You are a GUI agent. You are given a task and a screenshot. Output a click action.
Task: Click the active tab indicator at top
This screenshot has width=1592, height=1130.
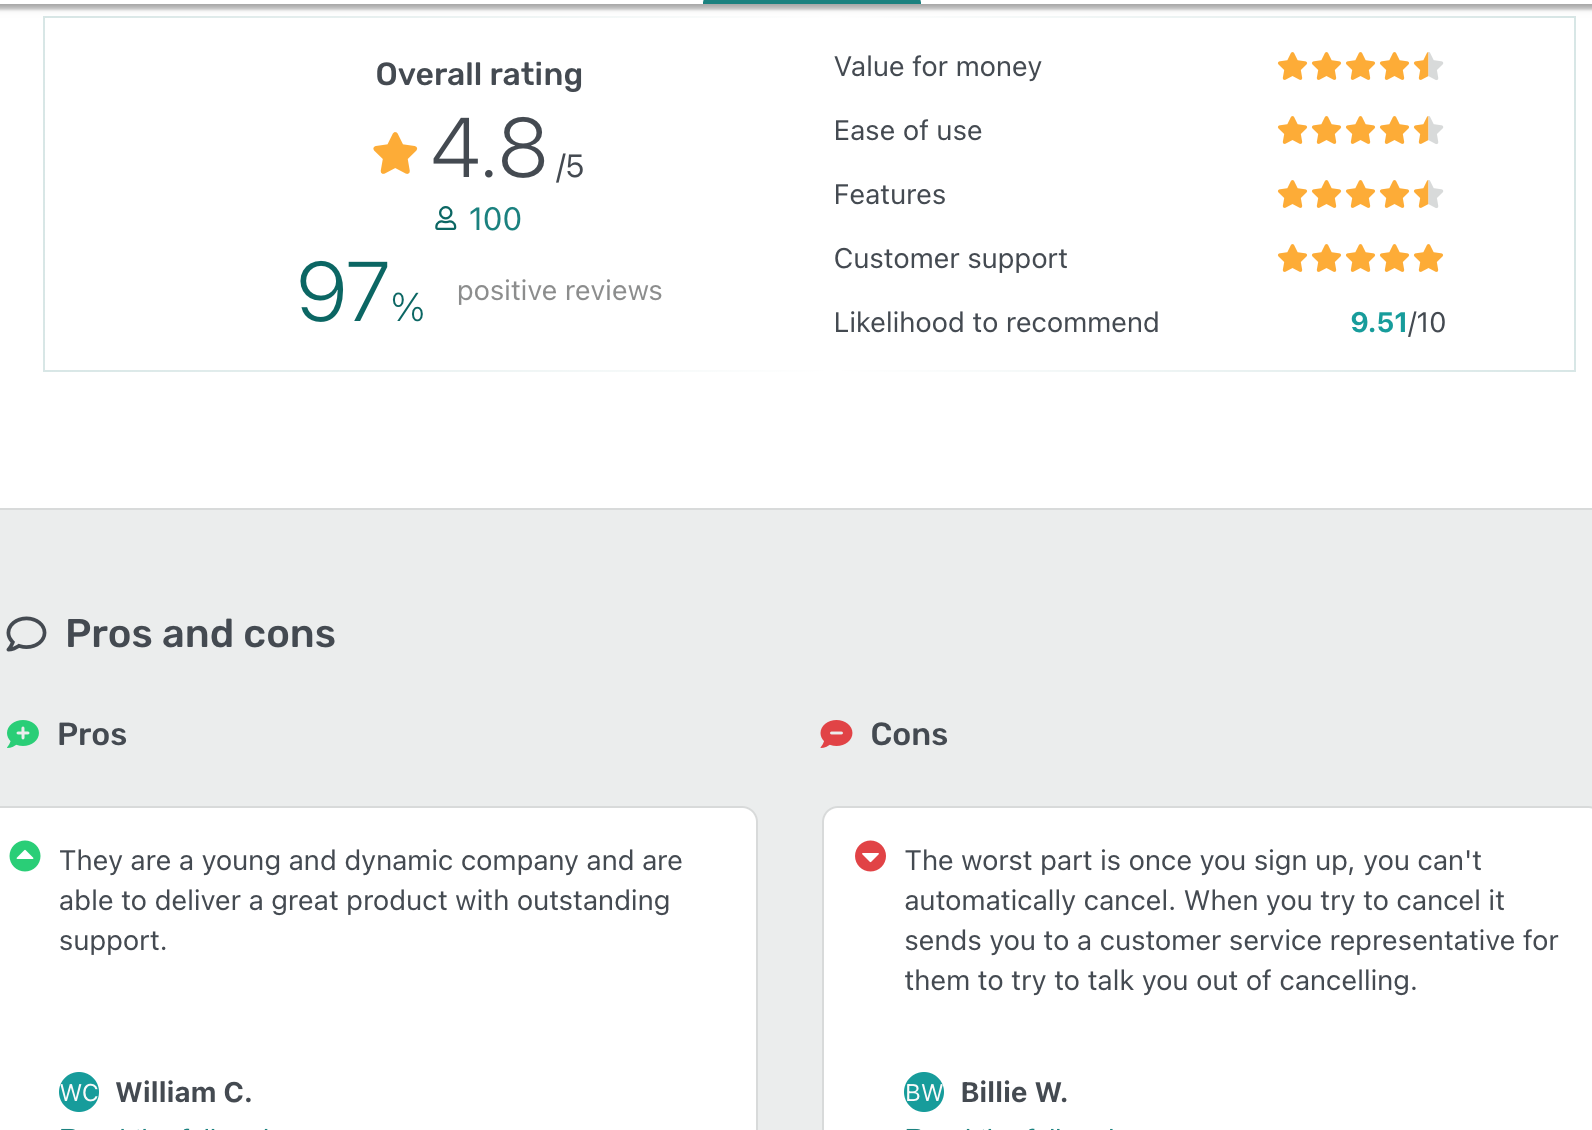[x=811, y=2]
